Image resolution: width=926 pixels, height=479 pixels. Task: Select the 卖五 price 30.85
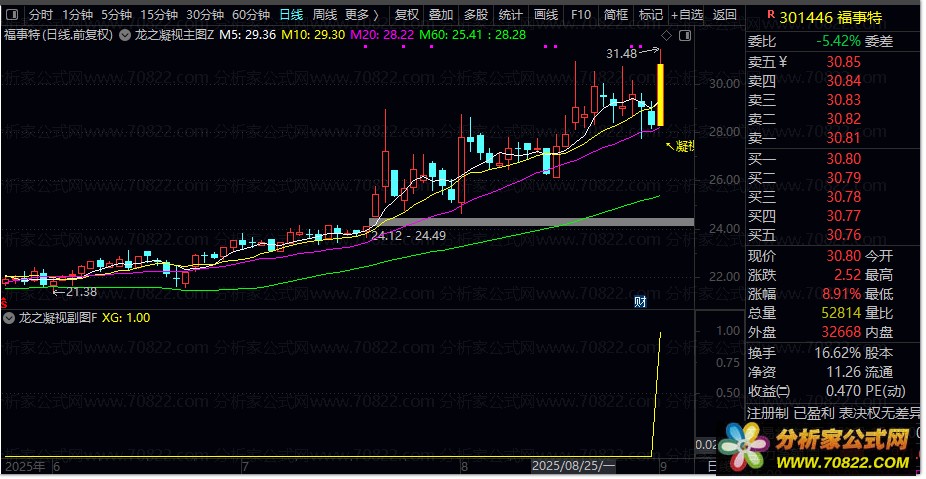click(843, 62)
